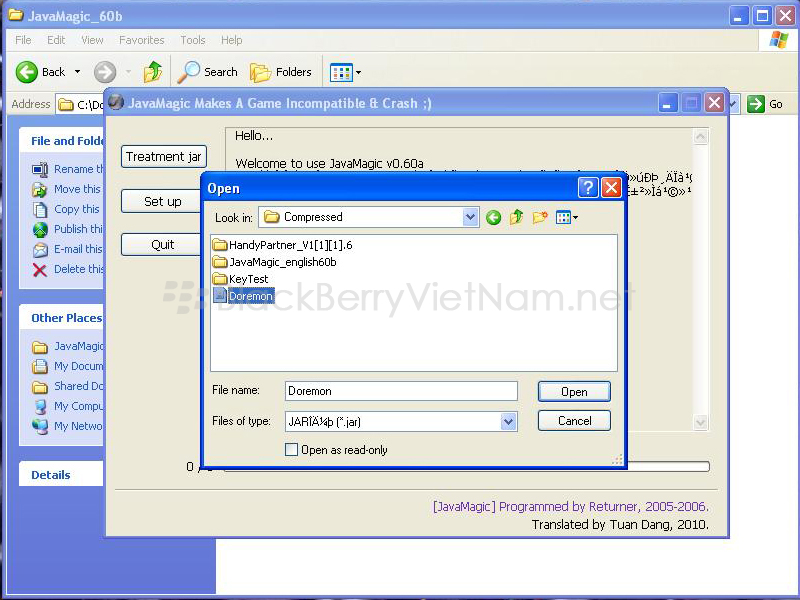Click Delete this file task
800x600 pixels.
pos(67,269)
